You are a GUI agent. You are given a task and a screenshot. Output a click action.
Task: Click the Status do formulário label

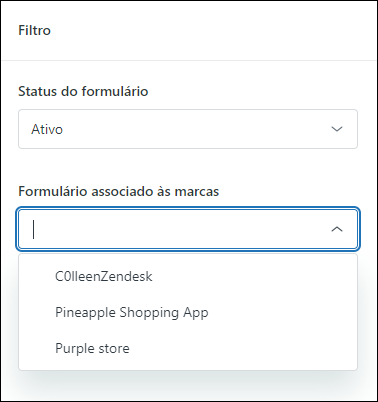[83, 91]
